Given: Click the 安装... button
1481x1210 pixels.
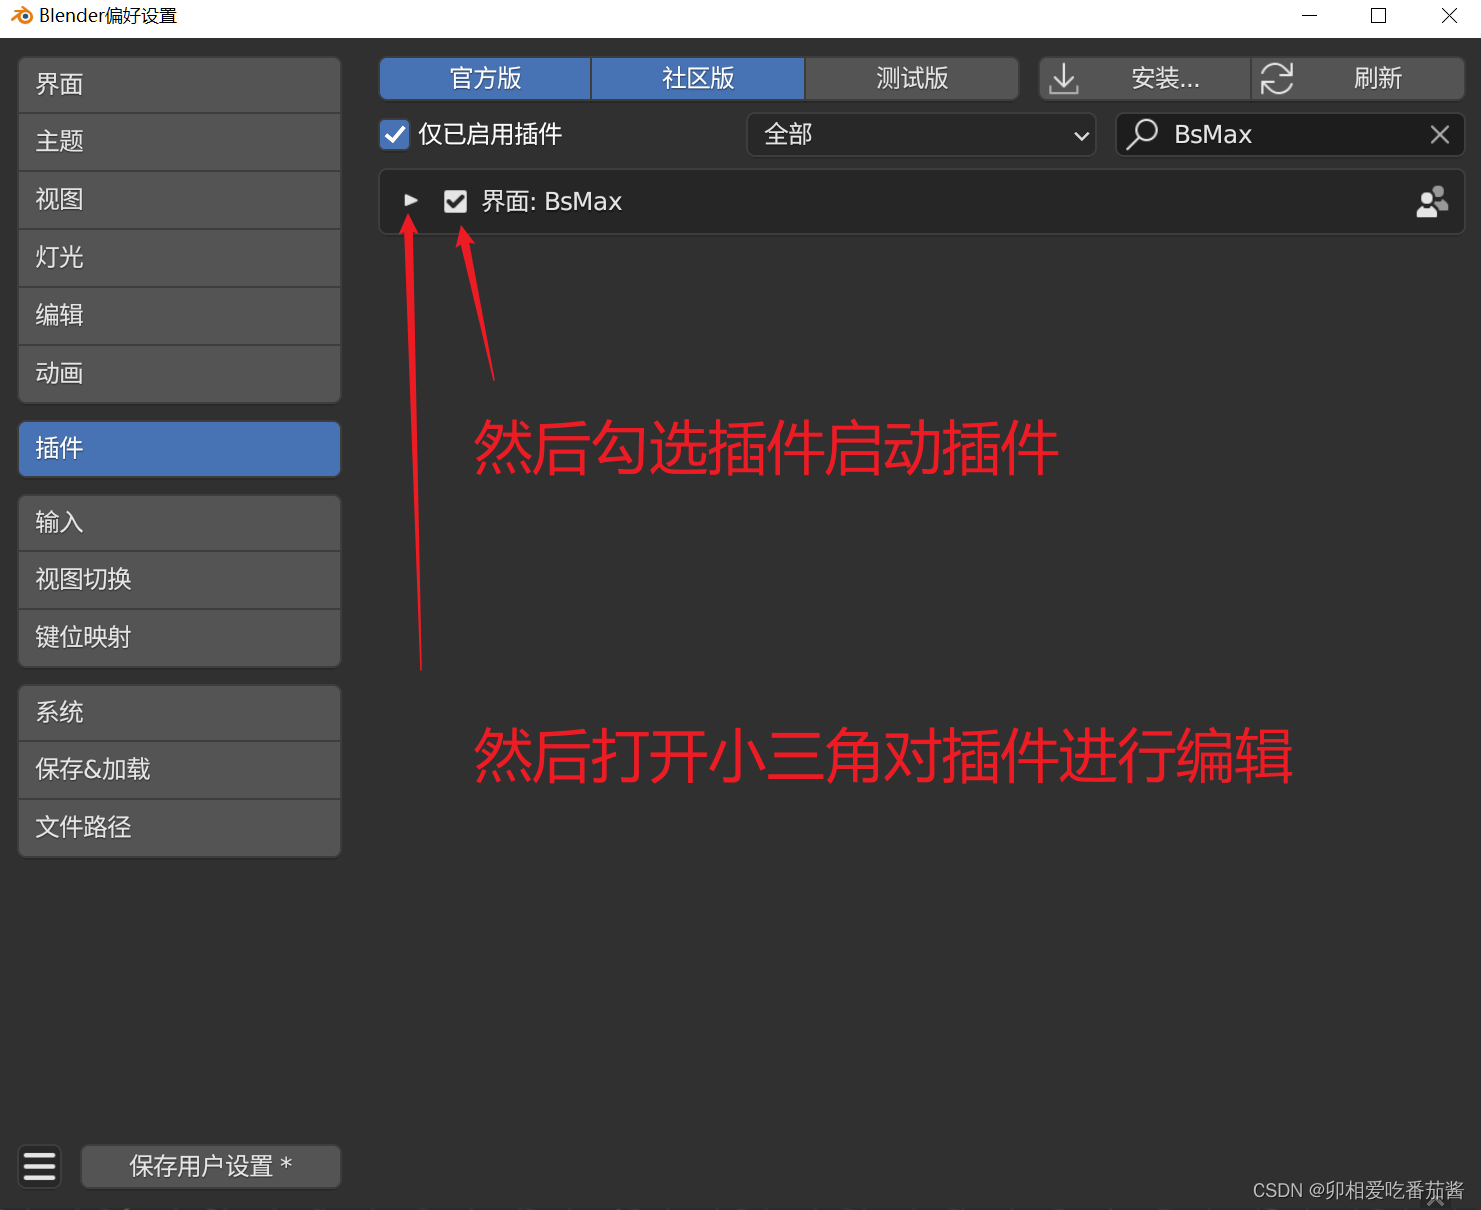Looking at the screenshot, I should click(1145, 79).
